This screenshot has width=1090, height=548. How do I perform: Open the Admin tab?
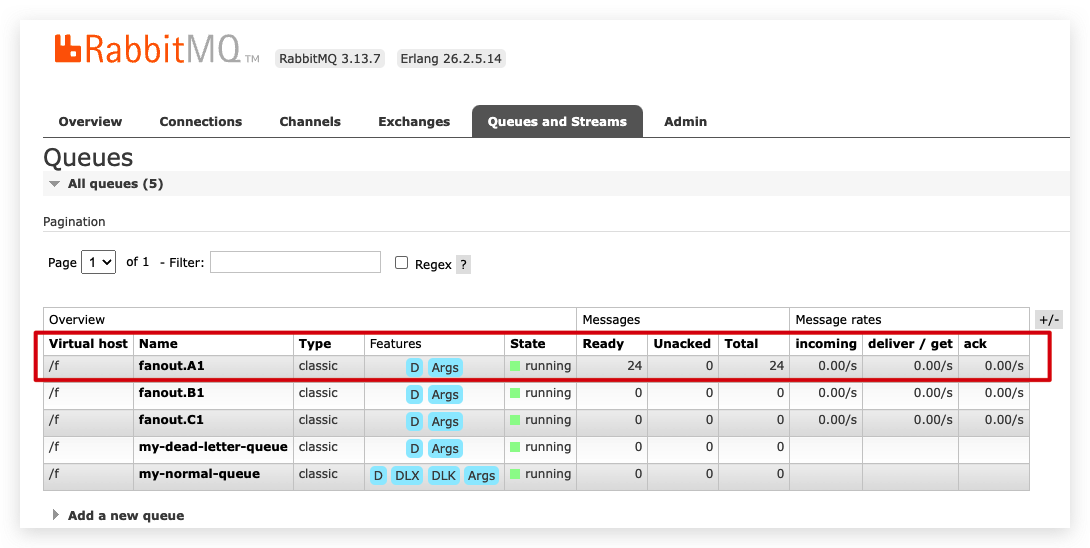(685, 122)
